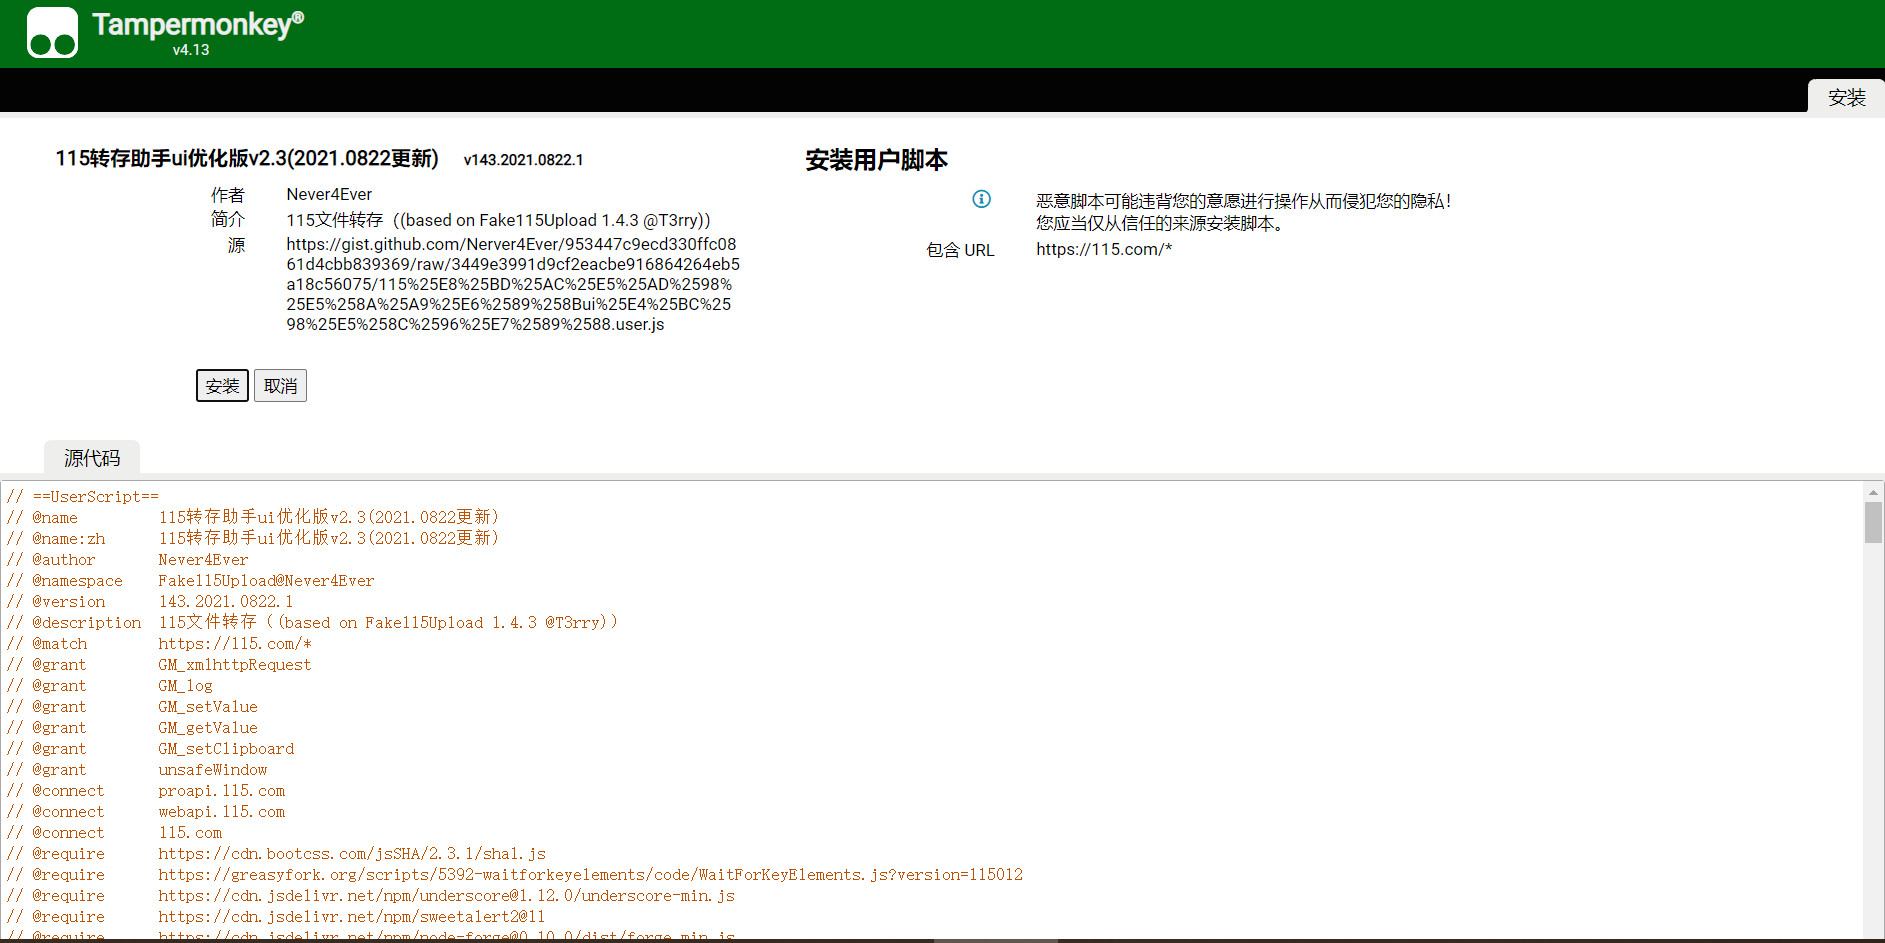The height and width of the screenshot is (943, 1885).
Task: Click the description 115文件转存 in the script details
Action: pos(498,220)
